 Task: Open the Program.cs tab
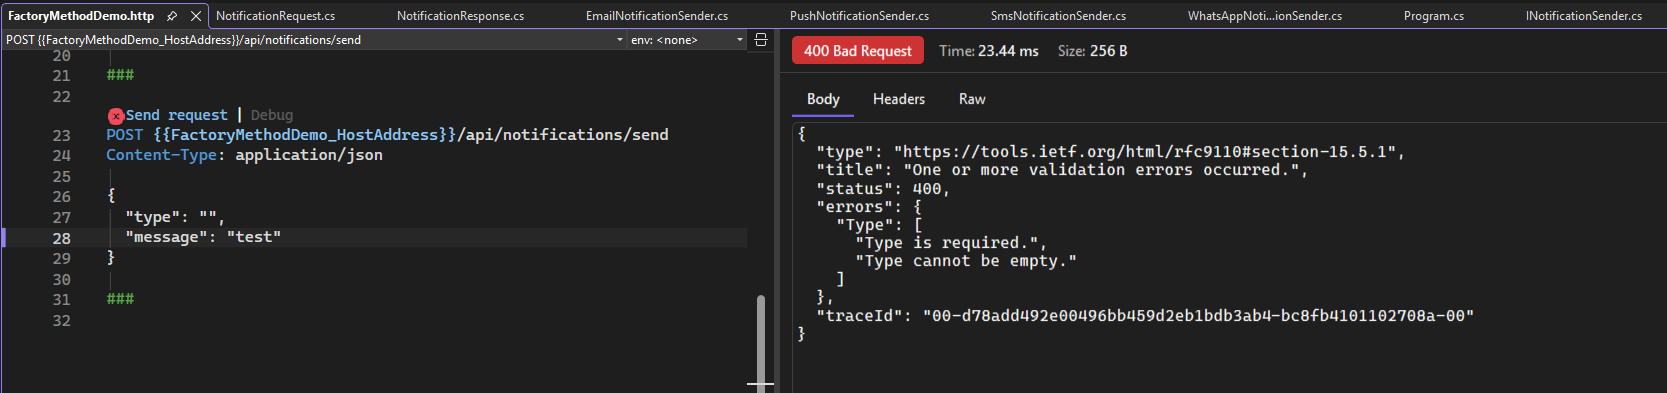click(x=1433, y=16)
